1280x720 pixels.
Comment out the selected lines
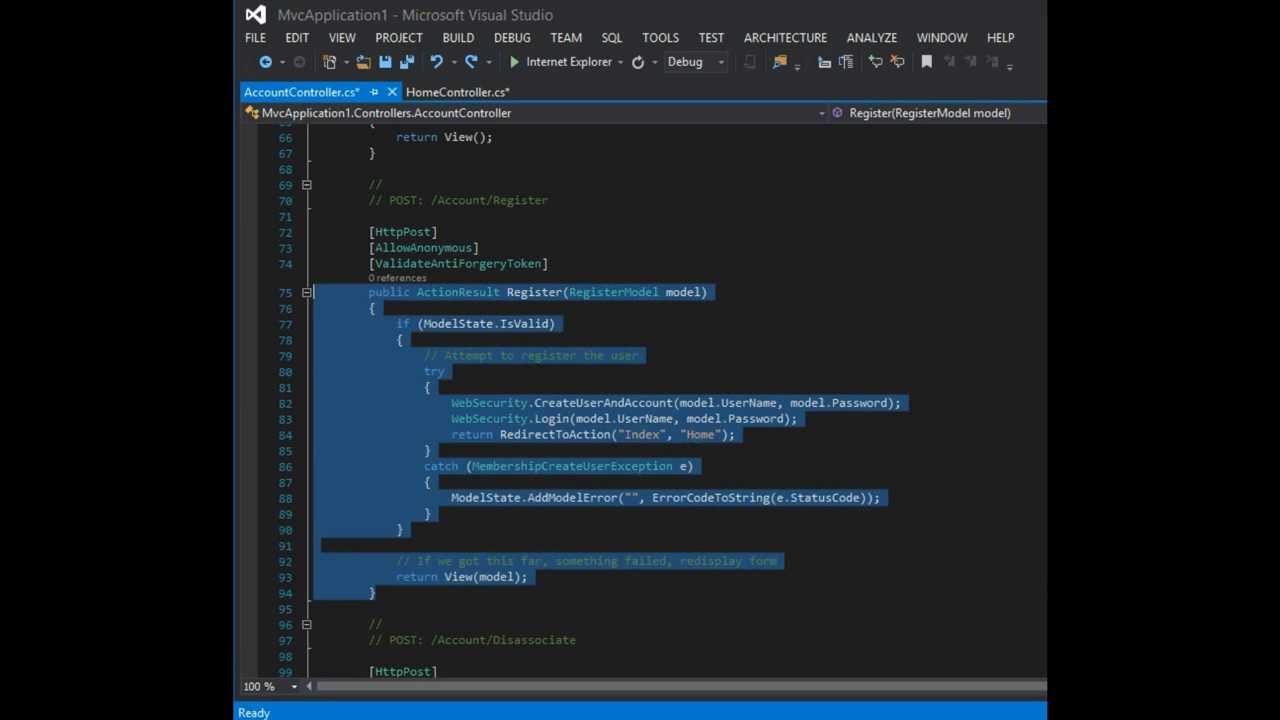click(875, 62)
